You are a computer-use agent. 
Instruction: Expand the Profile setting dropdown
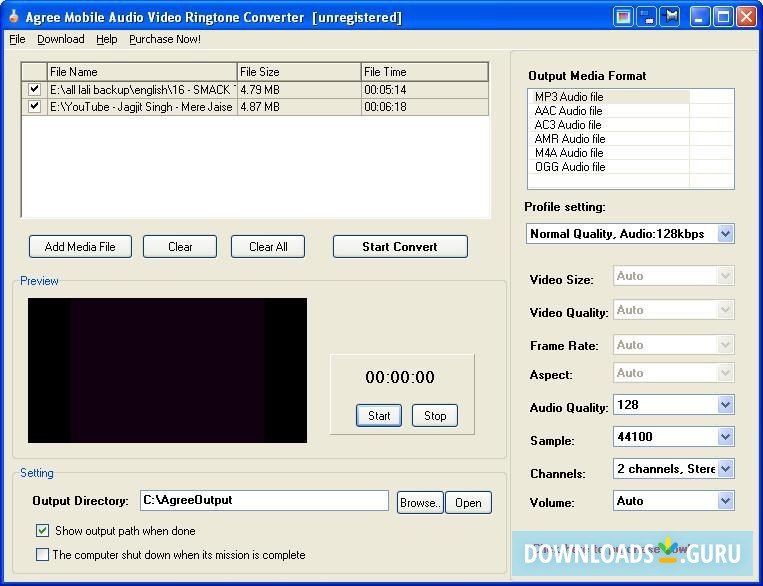click(725, 234)
